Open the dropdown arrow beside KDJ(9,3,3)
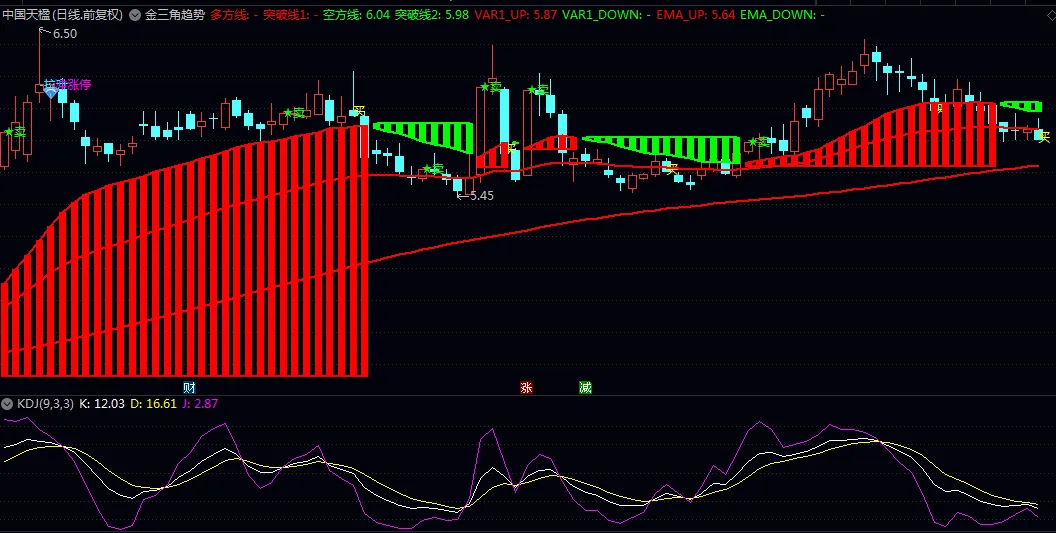The image size is (1056, 533). coord(7,404)
